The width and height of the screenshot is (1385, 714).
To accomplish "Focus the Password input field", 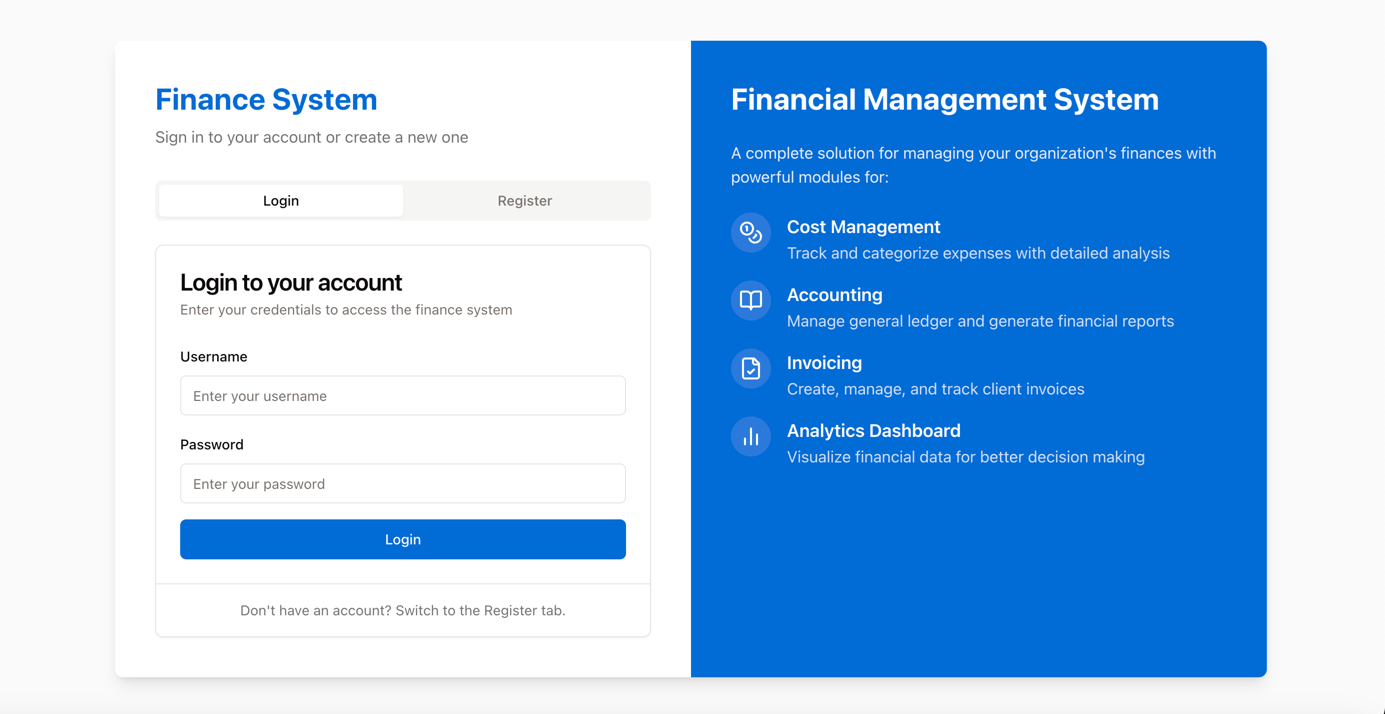I will [x=403, y=484].
